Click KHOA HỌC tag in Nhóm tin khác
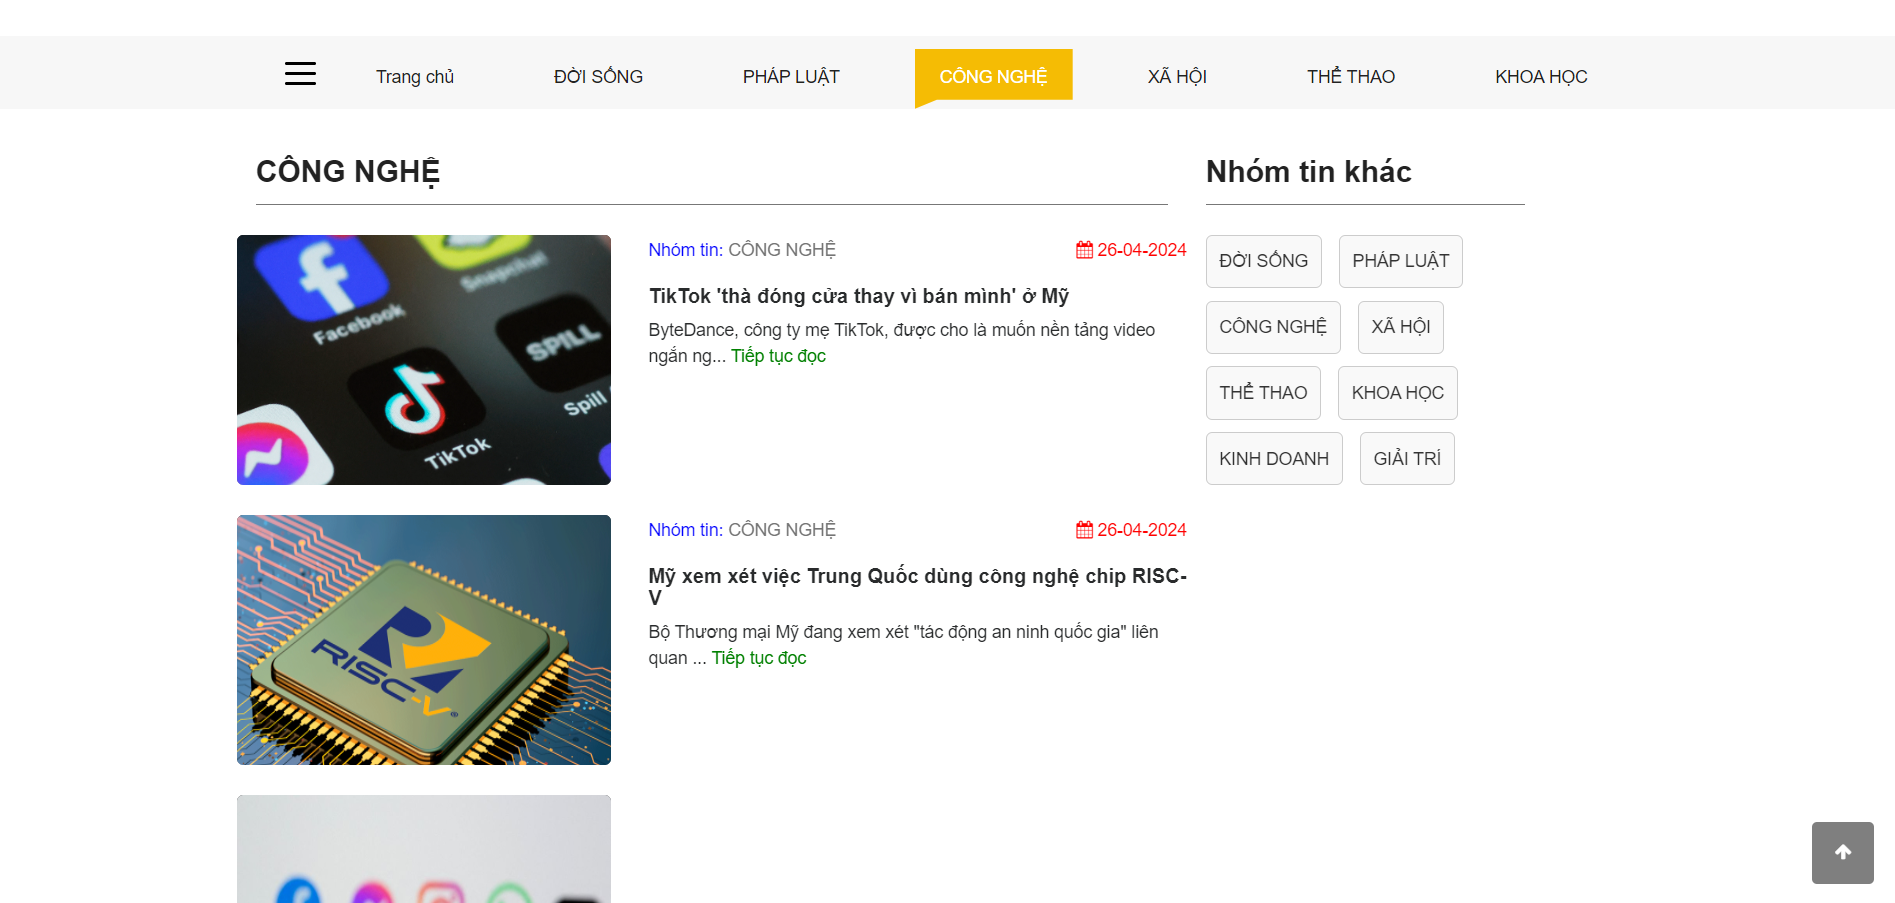Viewport: 1895px width, 903px height. coord(1398,393)
